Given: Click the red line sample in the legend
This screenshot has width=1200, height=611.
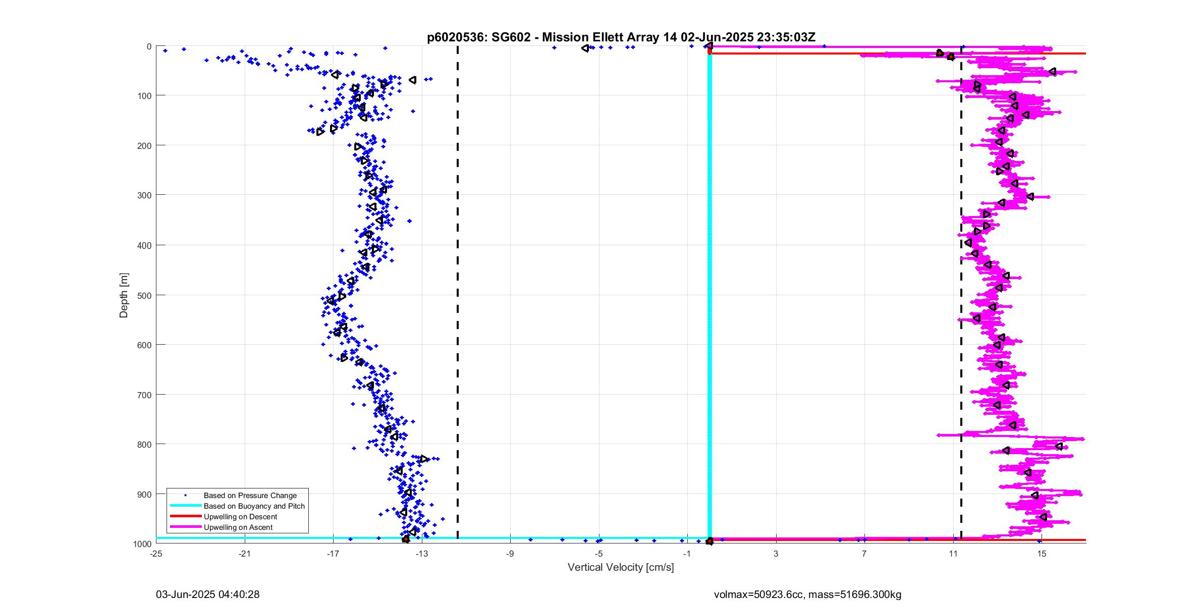Looking at the screenshot, I should pos(184,516).
